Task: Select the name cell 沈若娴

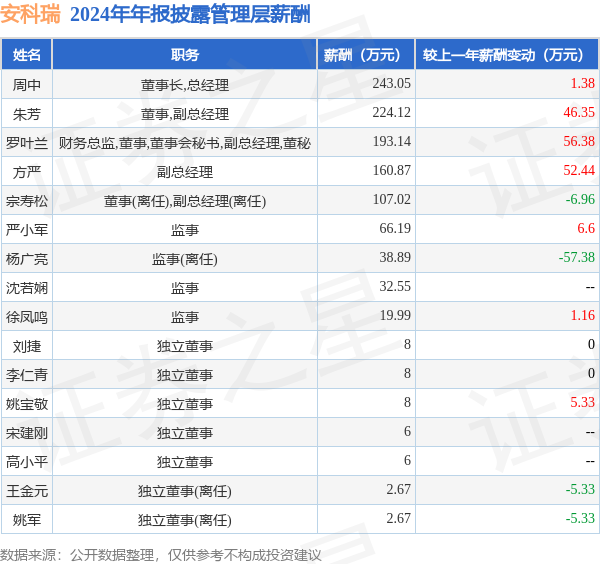Action: click(26, 288)
